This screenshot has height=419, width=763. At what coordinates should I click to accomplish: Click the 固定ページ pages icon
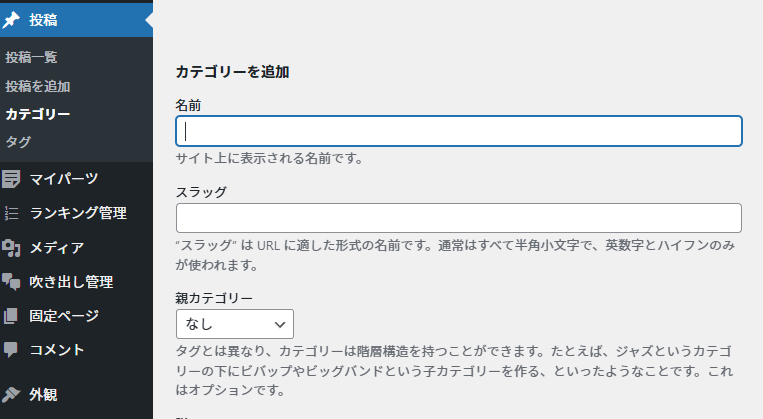tap(12, 316)
